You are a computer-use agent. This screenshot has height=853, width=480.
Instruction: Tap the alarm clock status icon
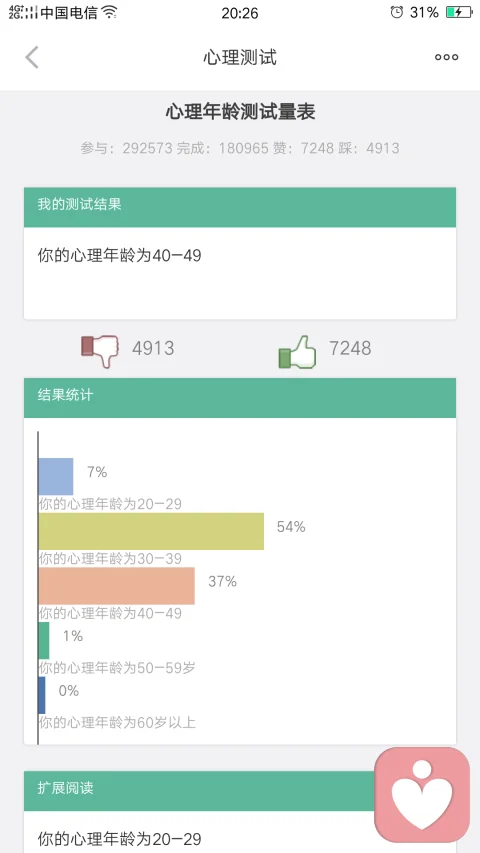(397, 12)
